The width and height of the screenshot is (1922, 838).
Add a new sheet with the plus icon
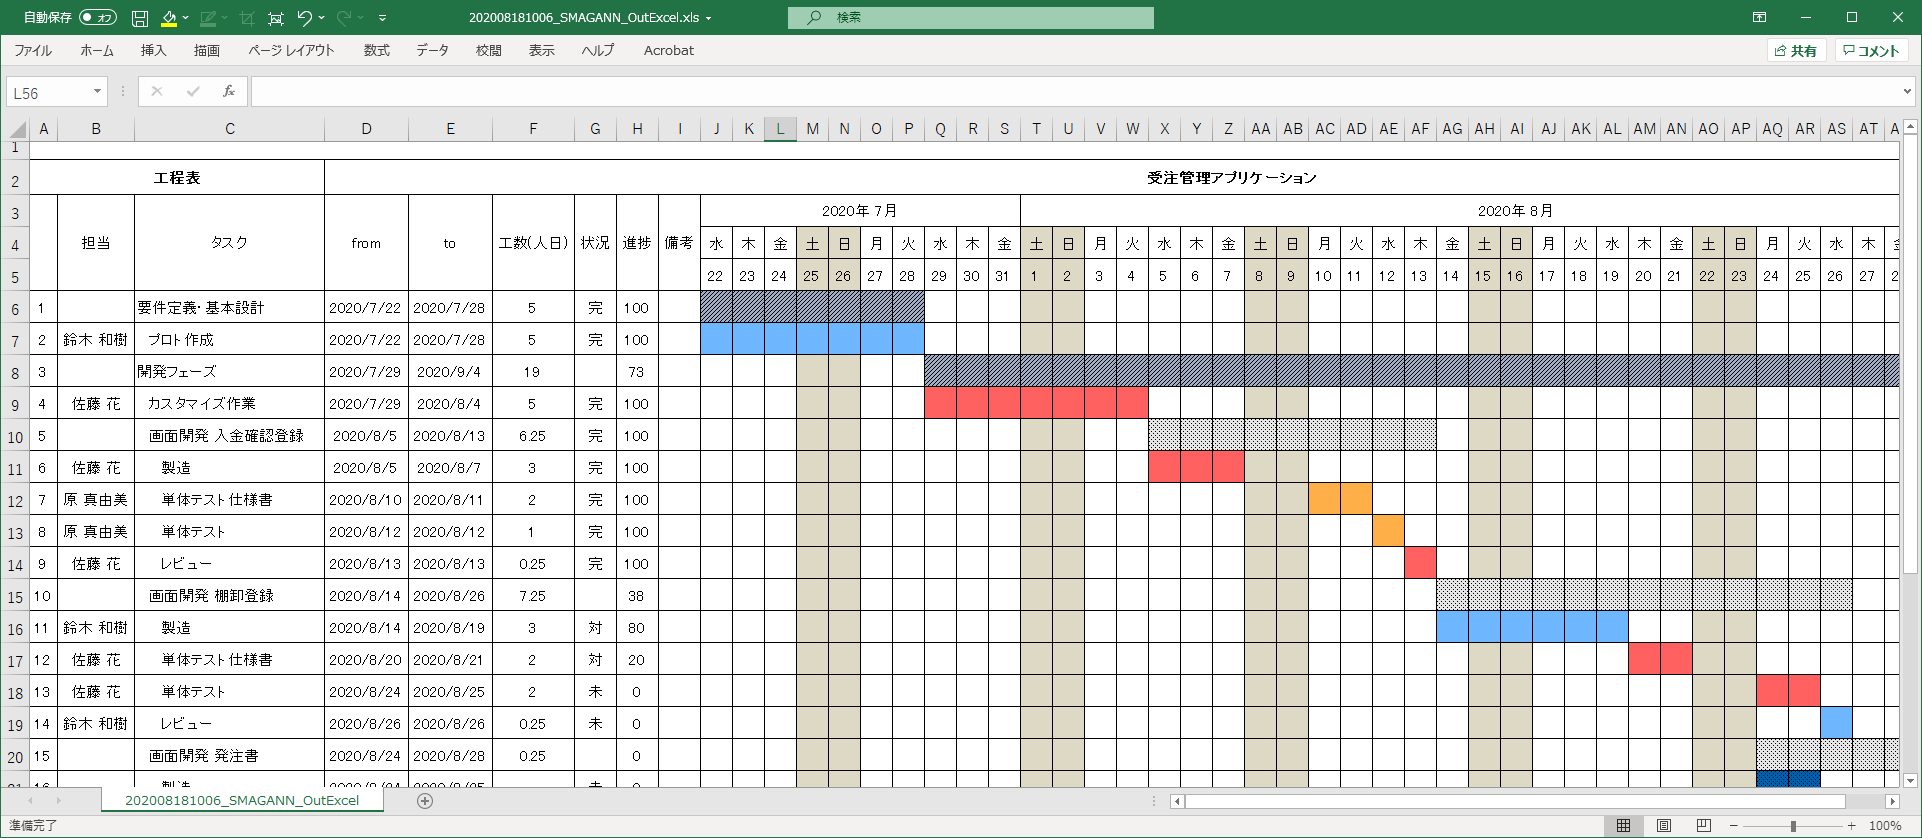(x=425, y=800)
